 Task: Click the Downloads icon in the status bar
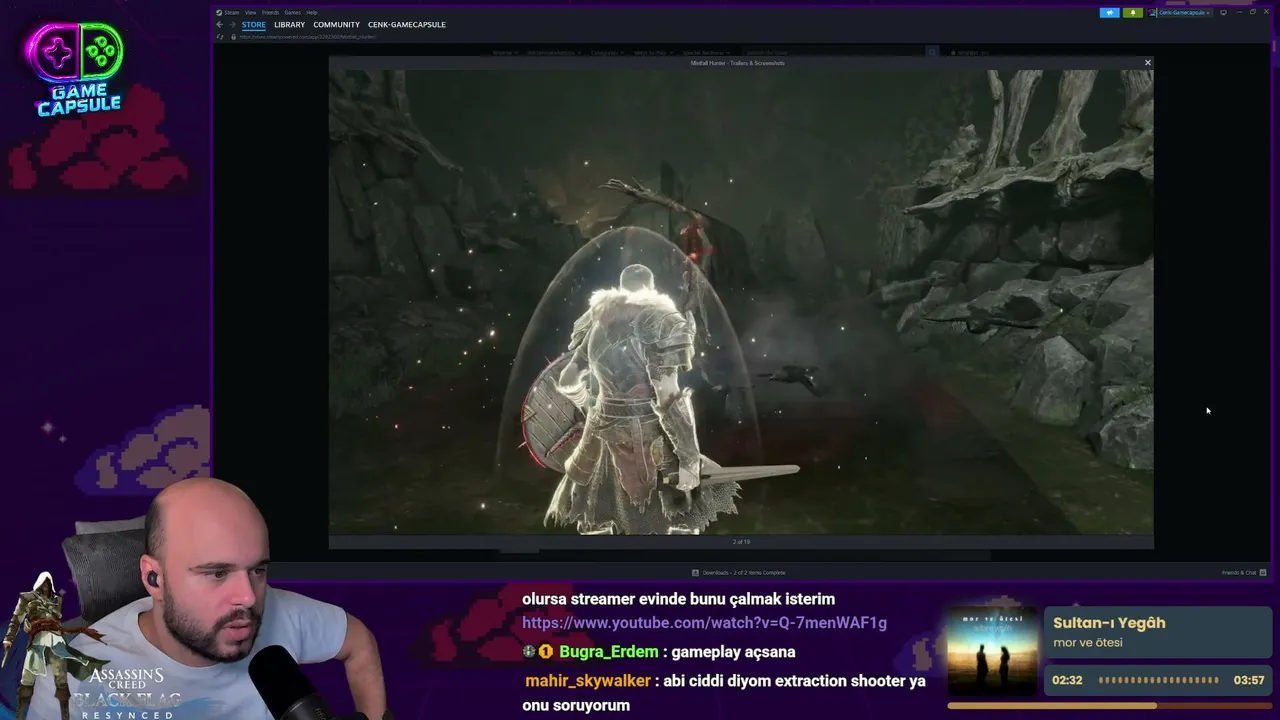point(695,573)
